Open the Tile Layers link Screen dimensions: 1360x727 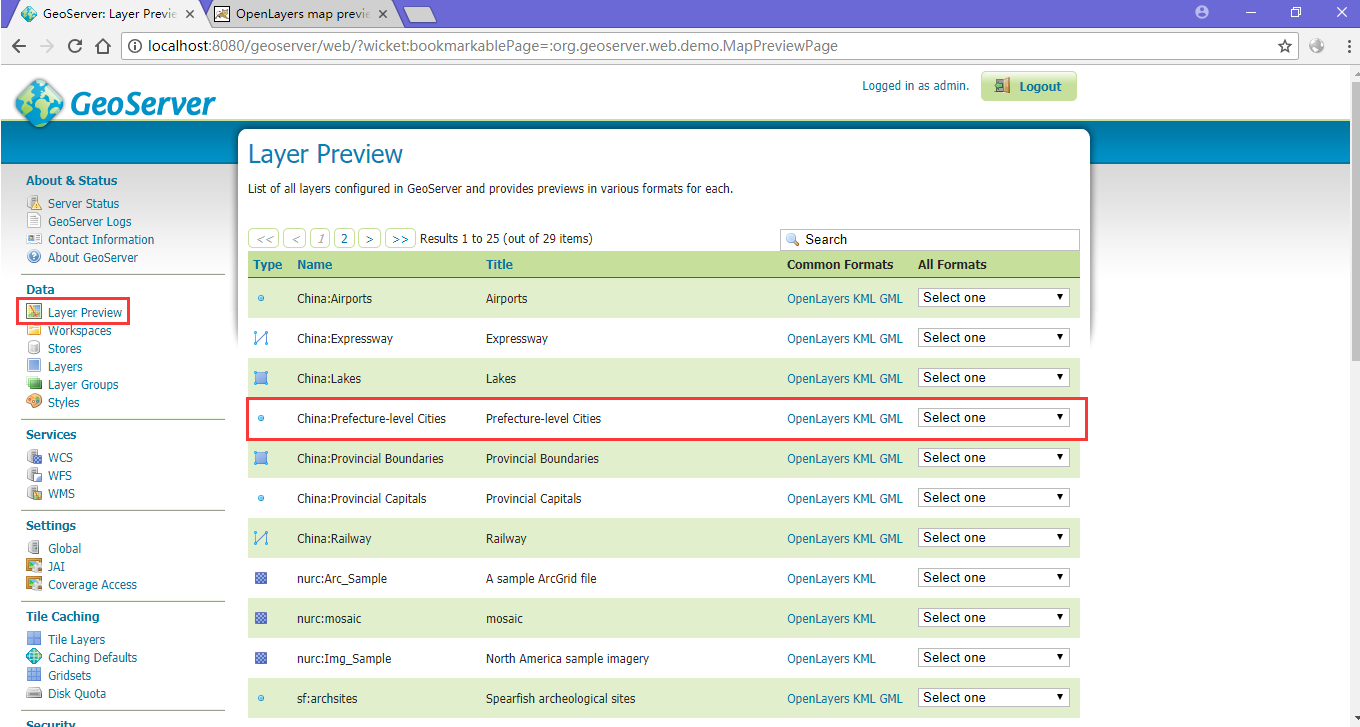pos(77,640)
